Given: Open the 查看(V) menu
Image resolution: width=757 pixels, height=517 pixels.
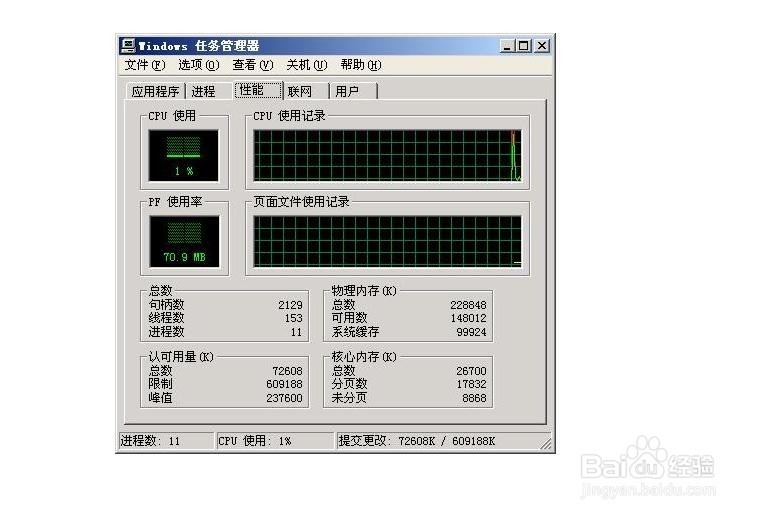Looking at the screenshot, I should (x=252, y=65).
